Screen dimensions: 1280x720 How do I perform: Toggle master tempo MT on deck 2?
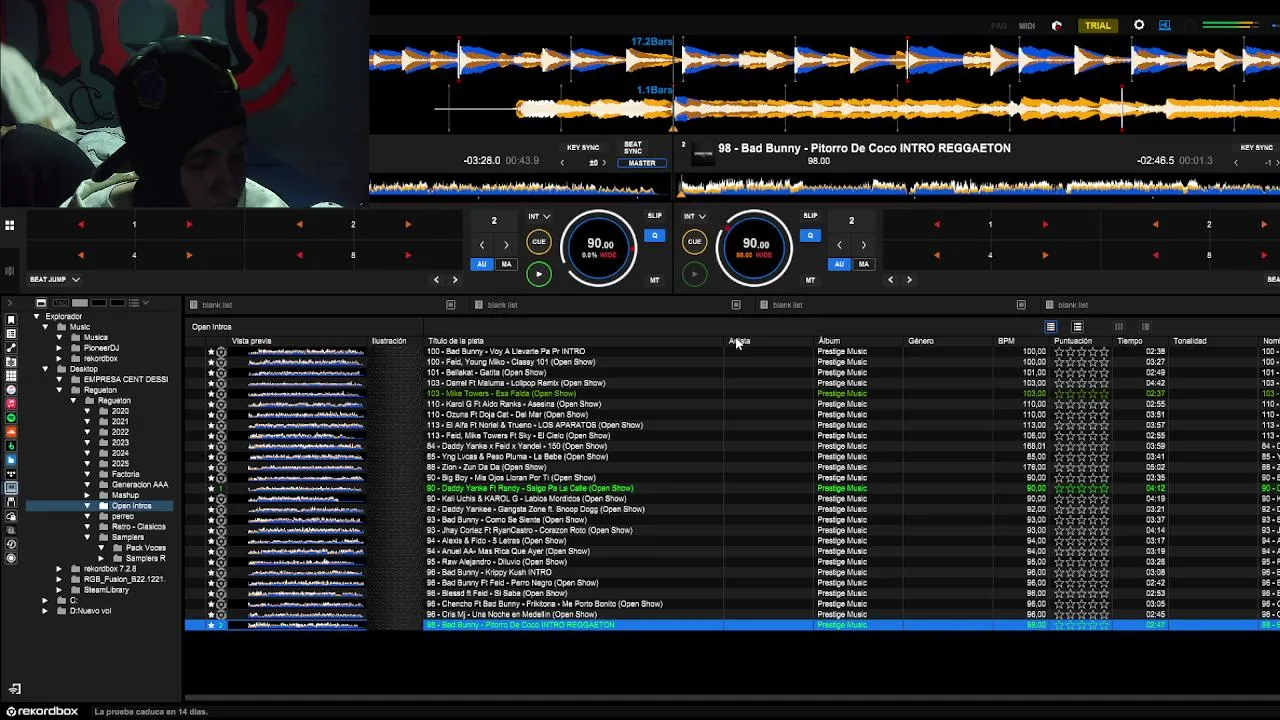[810, 280]
